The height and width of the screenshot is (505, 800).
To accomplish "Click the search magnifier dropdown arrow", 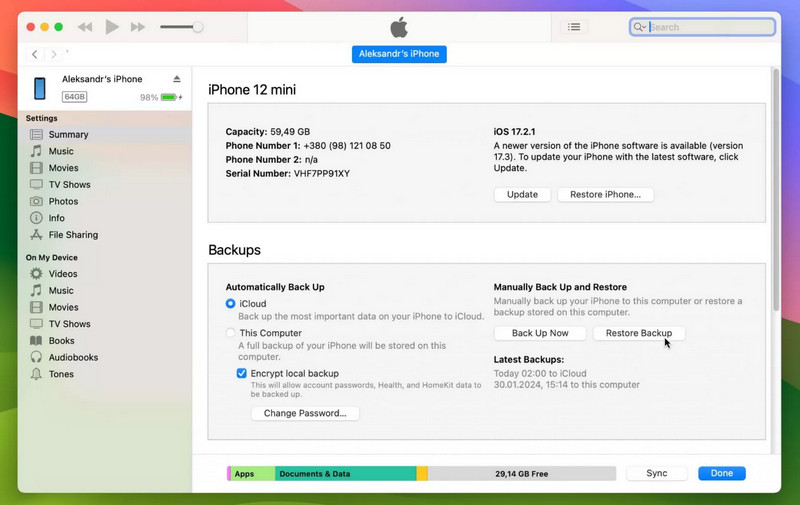I will click(640, 28).
